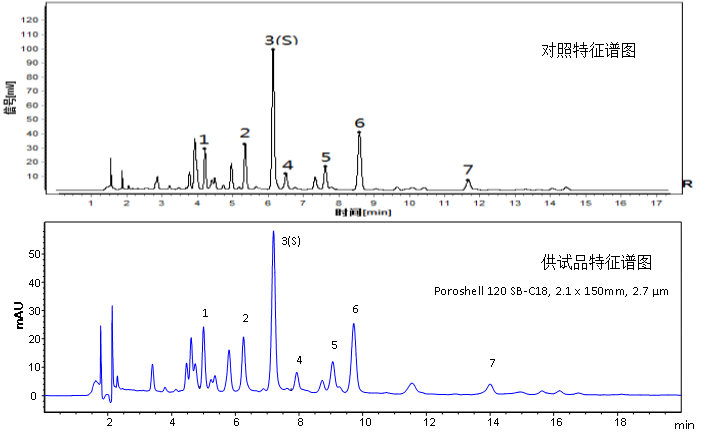Click the 时间[min] x-axis label

point(363,212)
